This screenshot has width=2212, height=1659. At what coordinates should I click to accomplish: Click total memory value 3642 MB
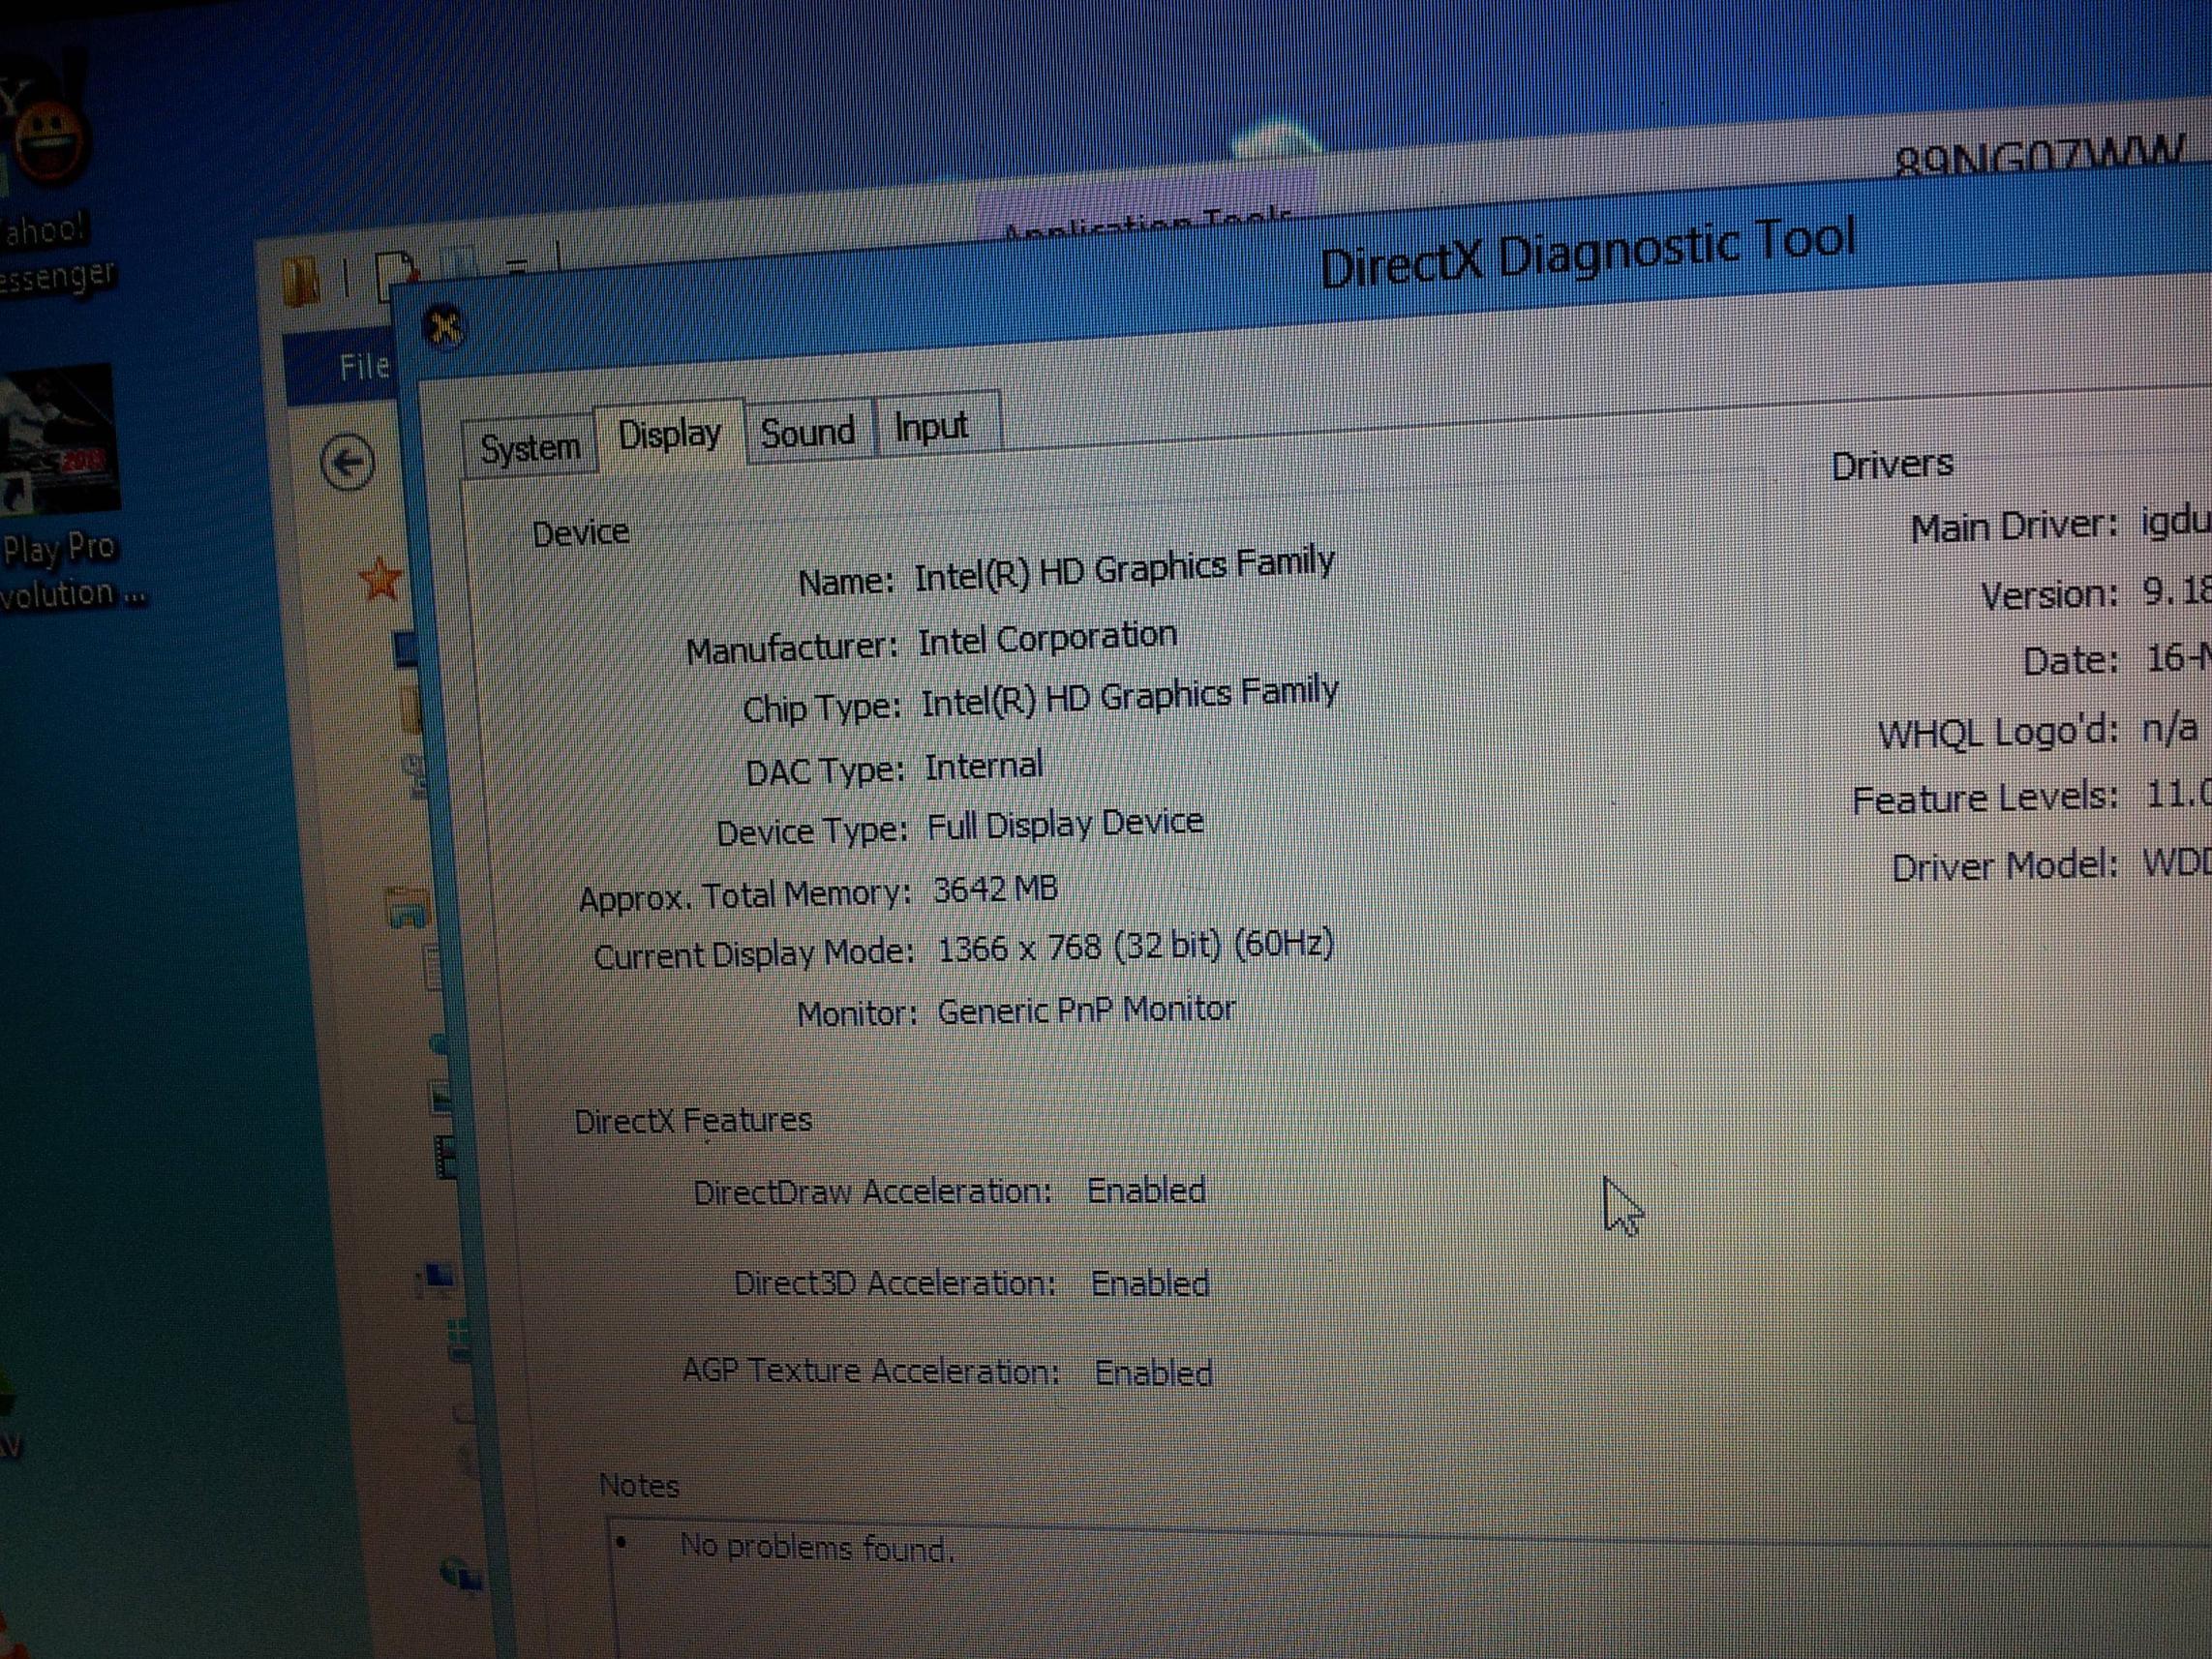click(995, 889)
